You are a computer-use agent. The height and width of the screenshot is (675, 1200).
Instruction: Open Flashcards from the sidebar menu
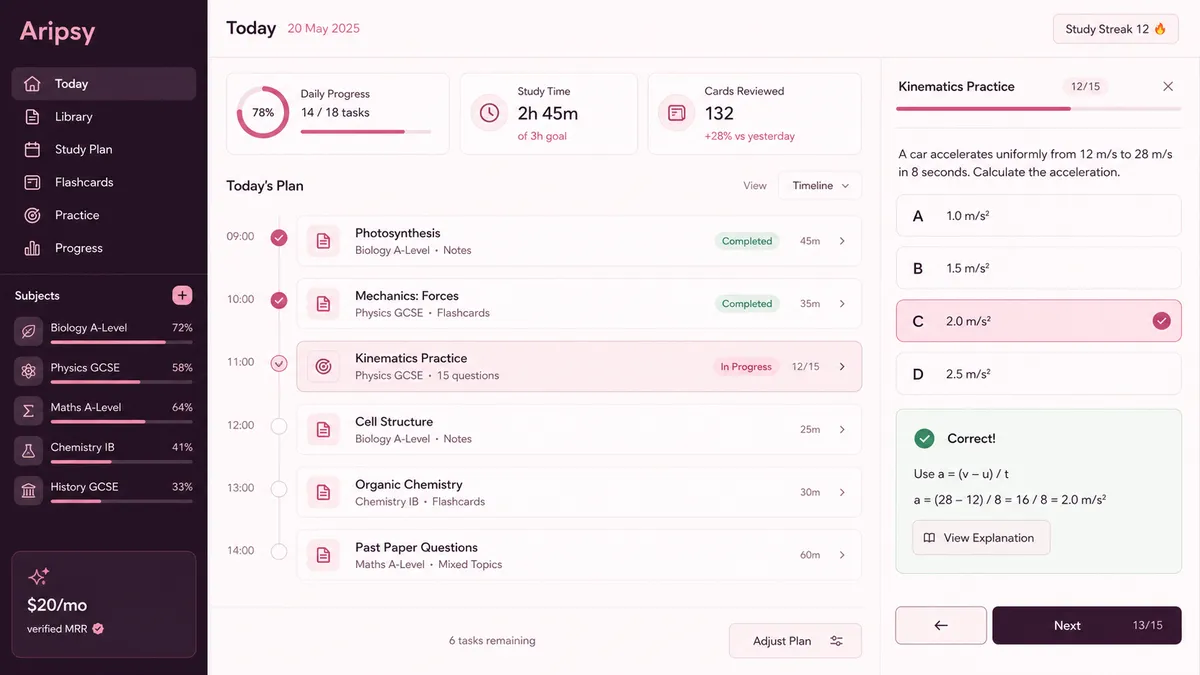[104, 183]
